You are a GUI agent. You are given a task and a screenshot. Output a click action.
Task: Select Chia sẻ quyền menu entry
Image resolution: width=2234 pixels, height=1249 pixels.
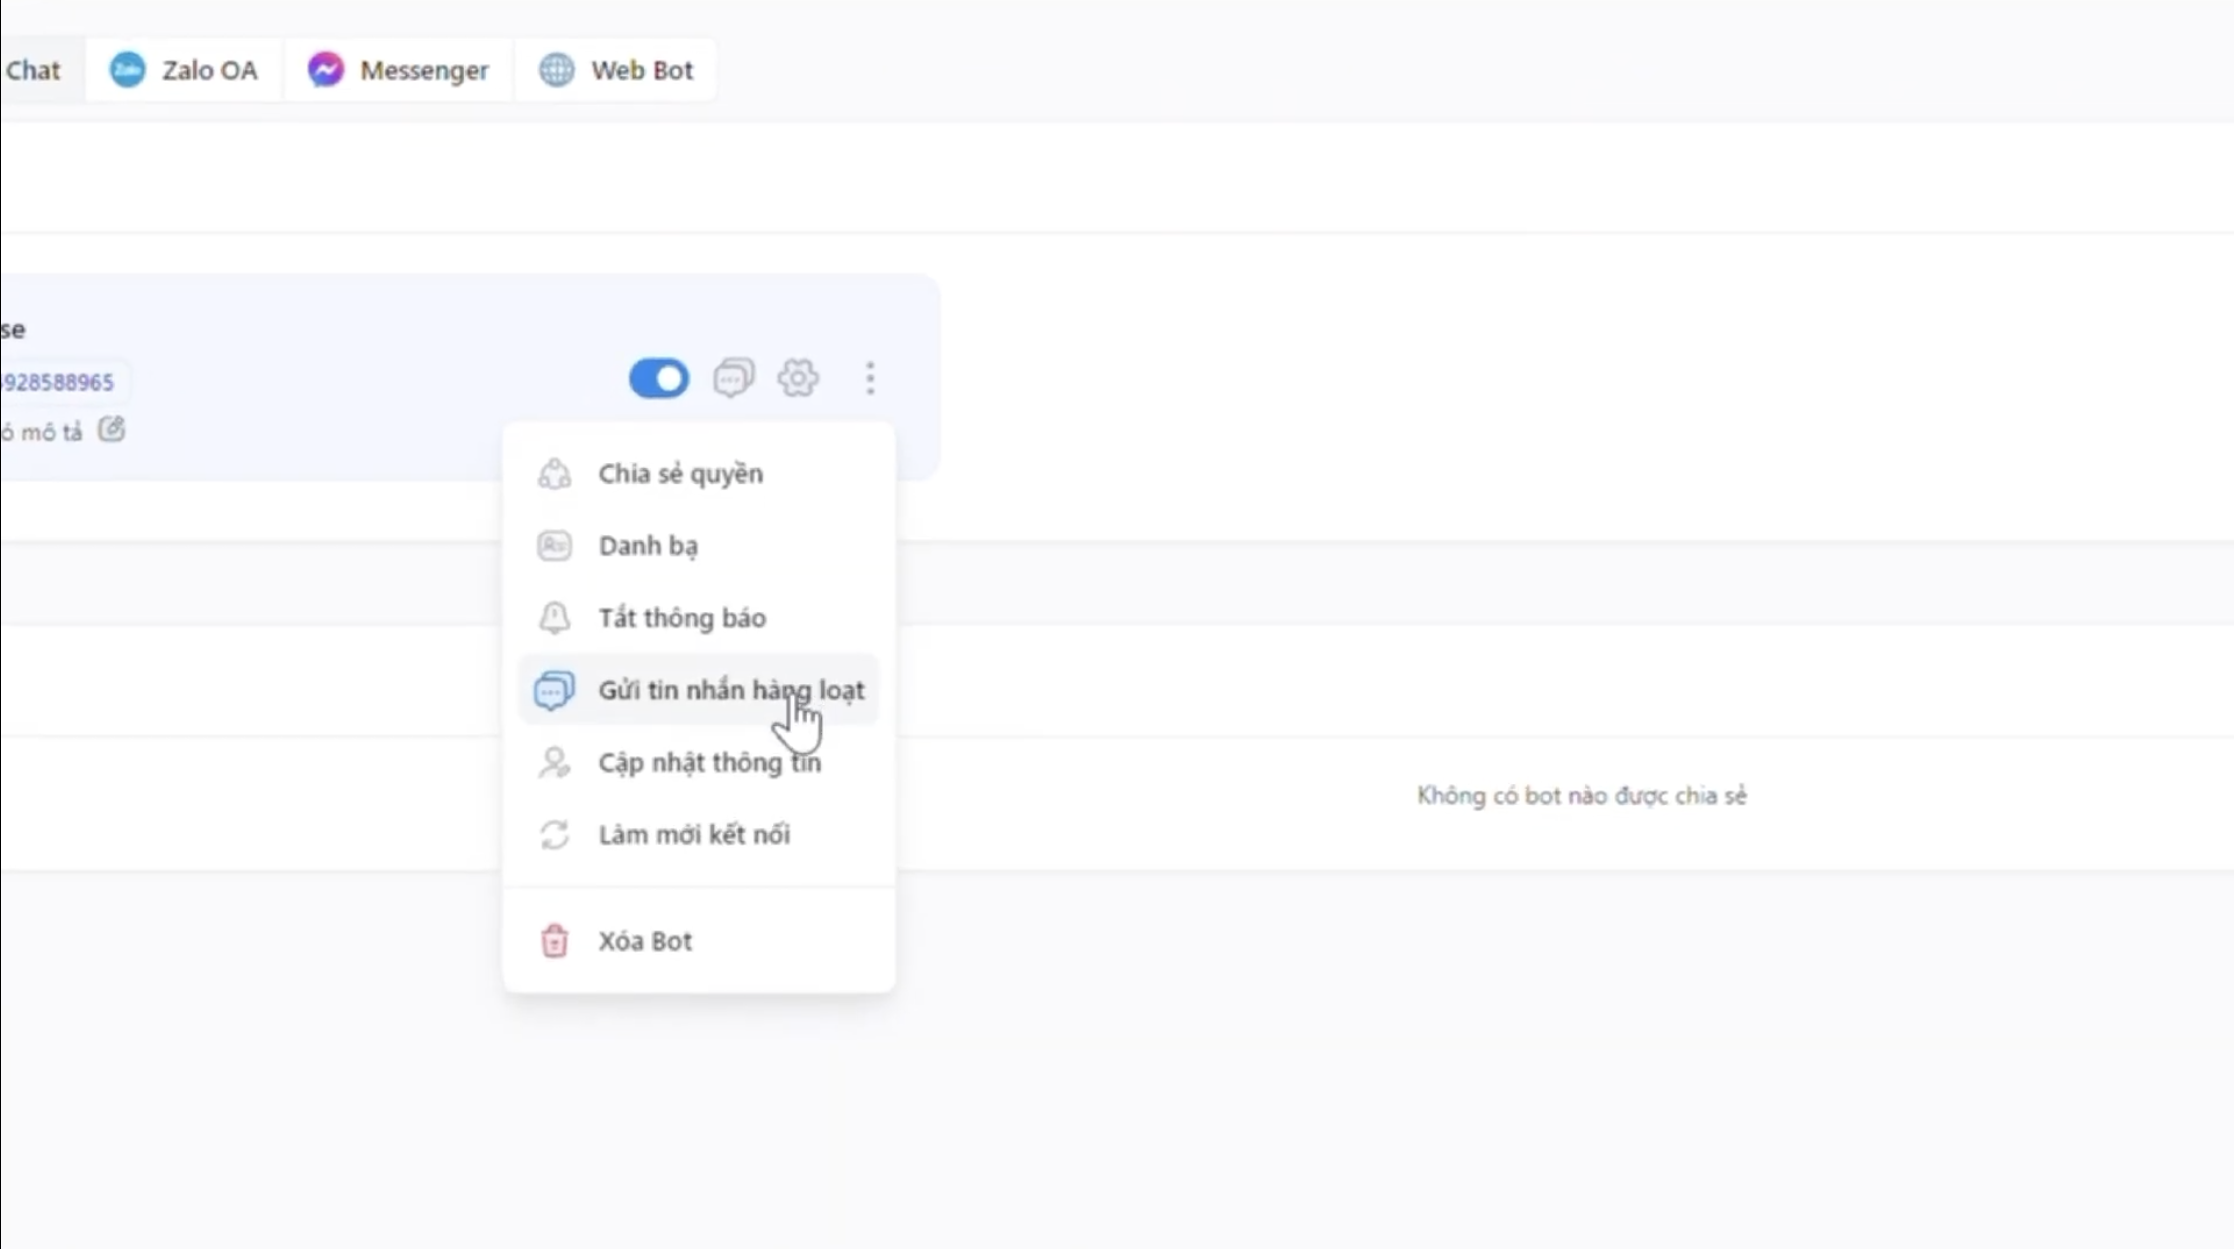click(698, 473)
